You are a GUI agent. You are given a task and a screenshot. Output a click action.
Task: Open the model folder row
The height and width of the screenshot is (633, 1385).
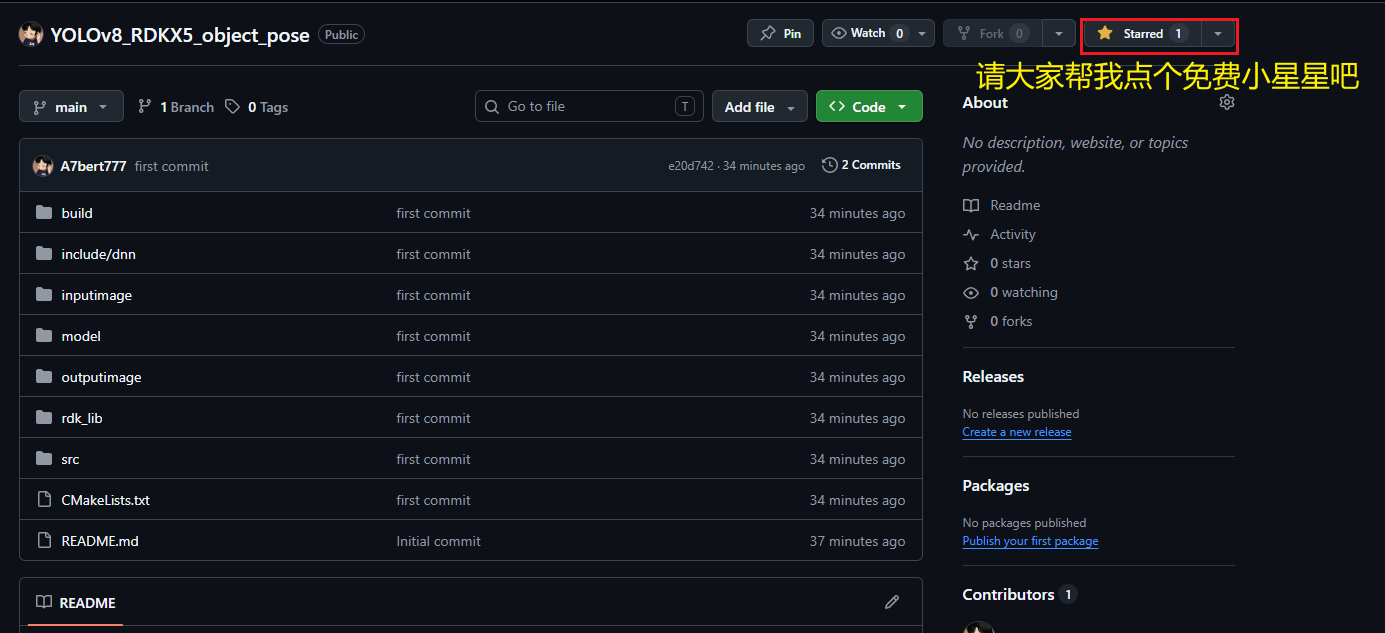pyautogui.click(x=470, y=336)
